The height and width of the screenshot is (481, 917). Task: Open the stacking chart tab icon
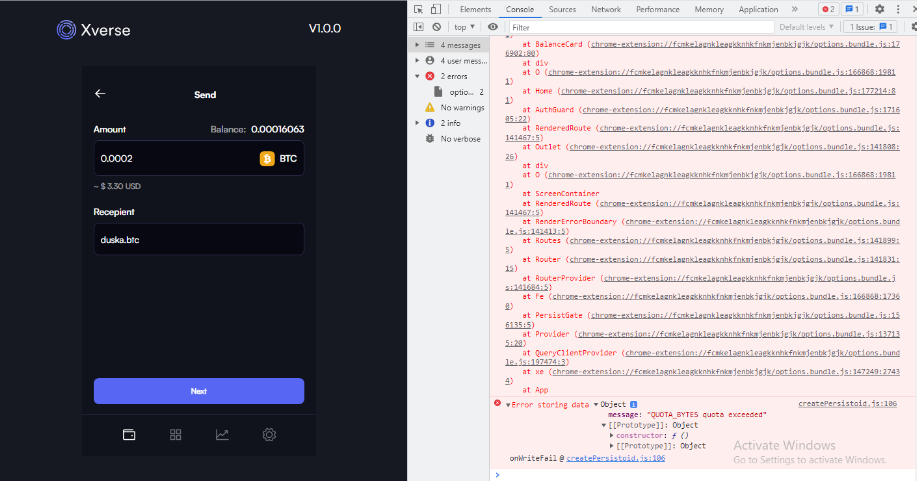[222, 435]
